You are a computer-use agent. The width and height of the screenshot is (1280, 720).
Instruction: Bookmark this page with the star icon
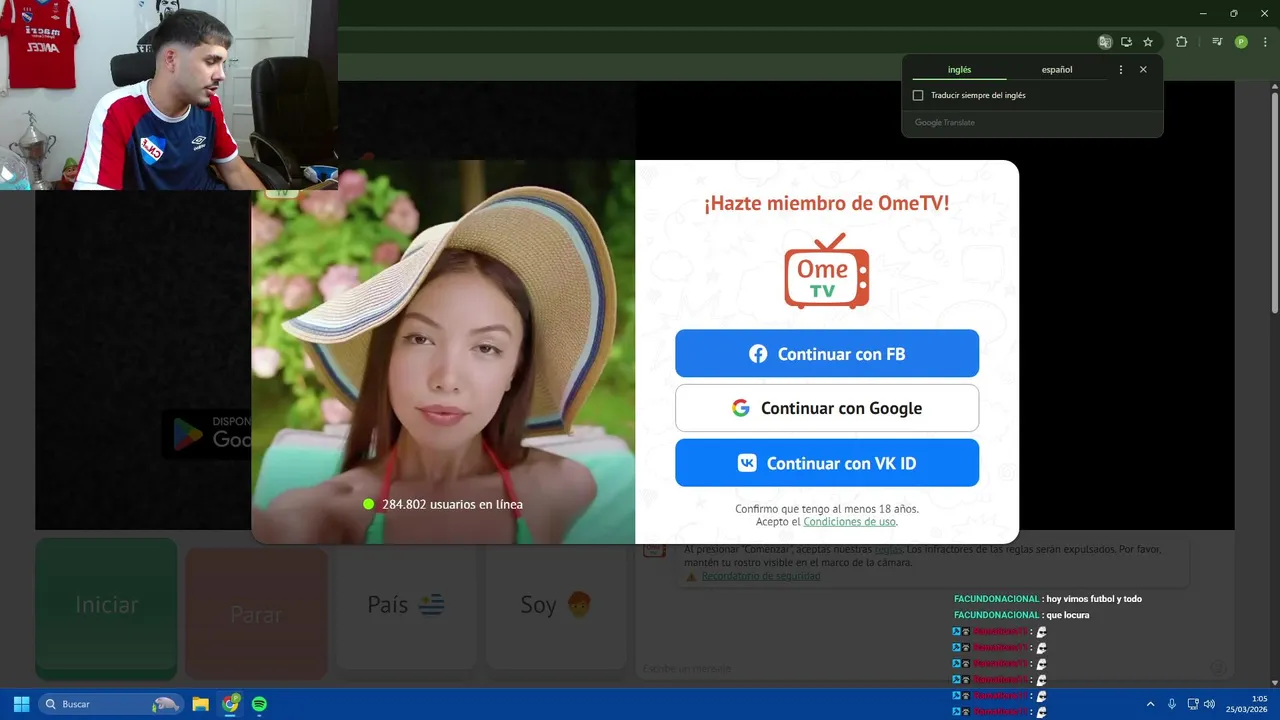pos(1148,42)
